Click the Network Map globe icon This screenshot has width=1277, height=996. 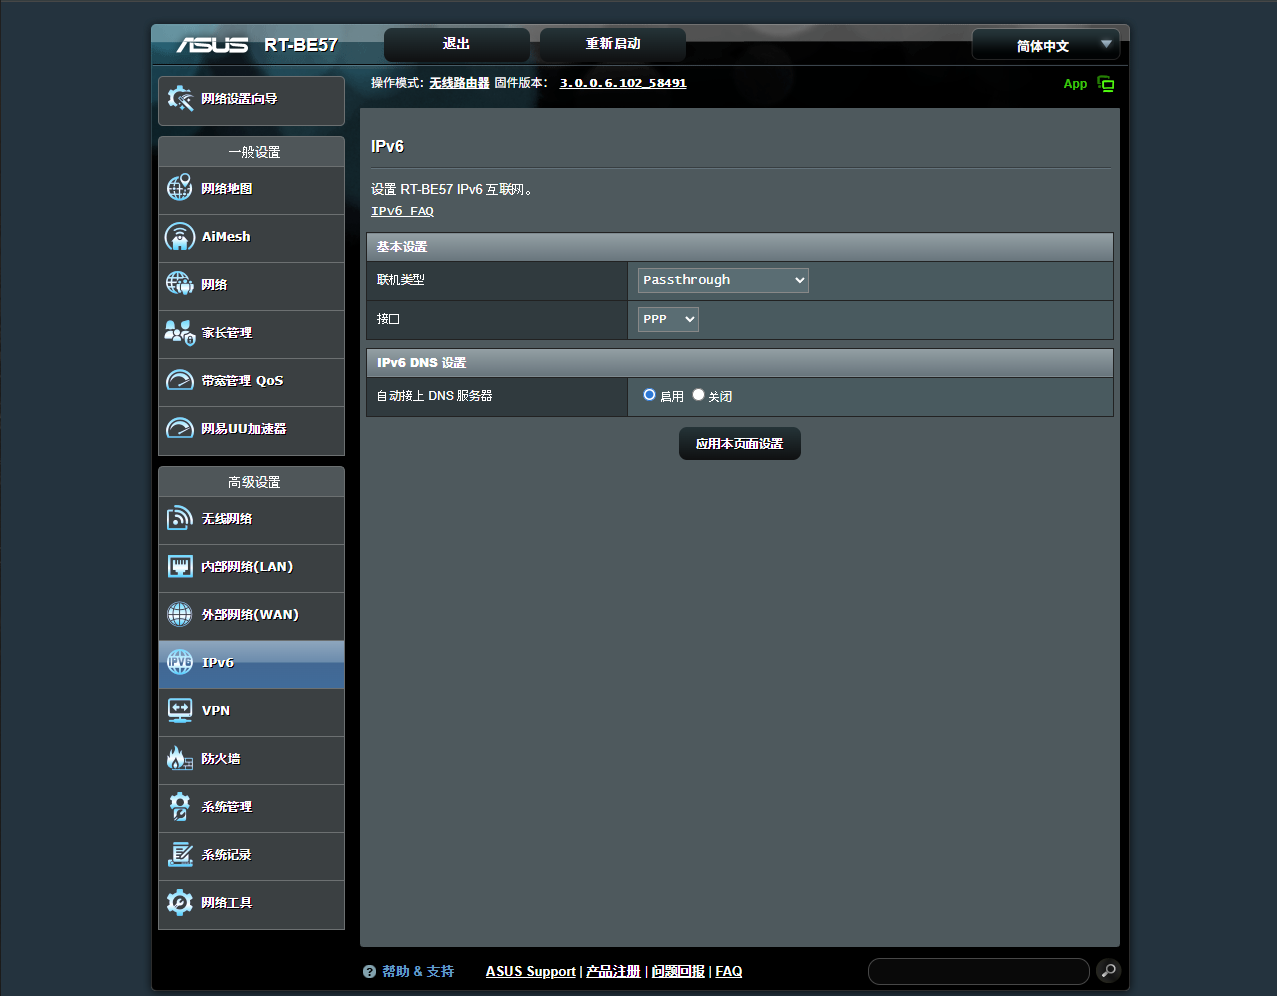179,187
